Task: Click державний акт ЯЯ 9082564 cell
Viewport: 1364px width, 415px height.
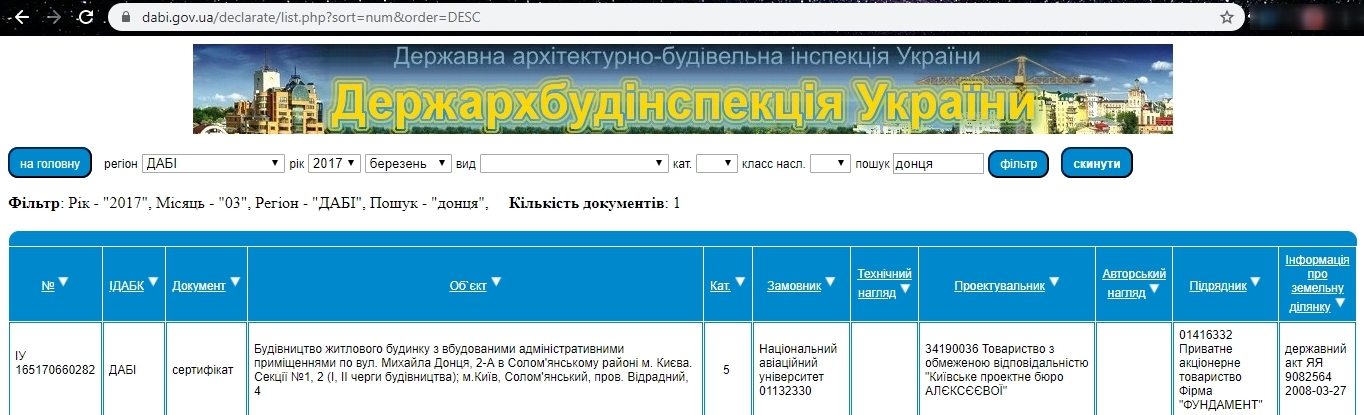Action: click(x=1317, y=369)
